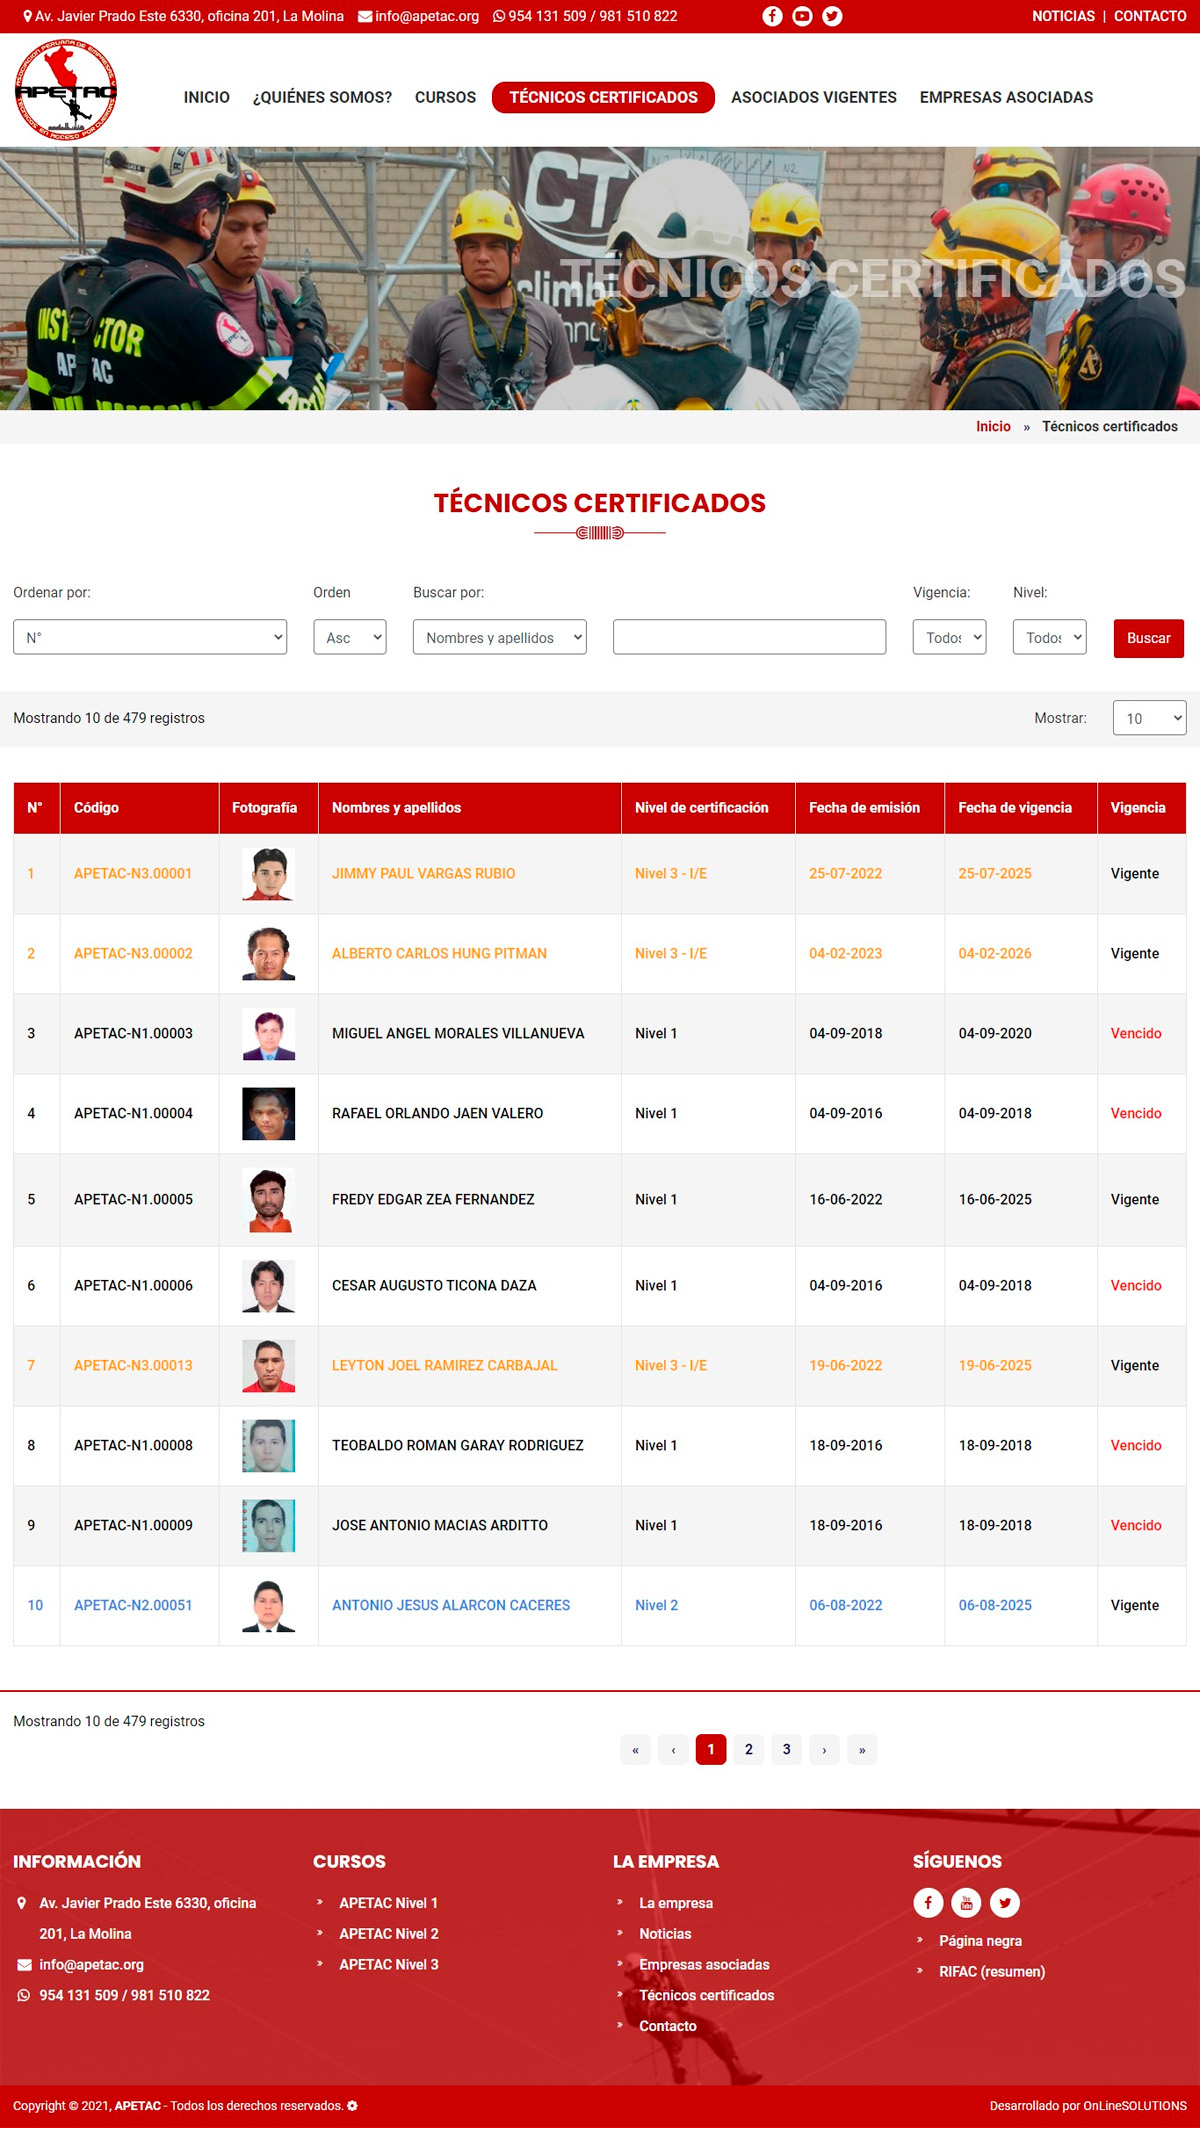Click the APETAC logo
The width and height of the screenshot is (1200, 2132).
[66, 90]
